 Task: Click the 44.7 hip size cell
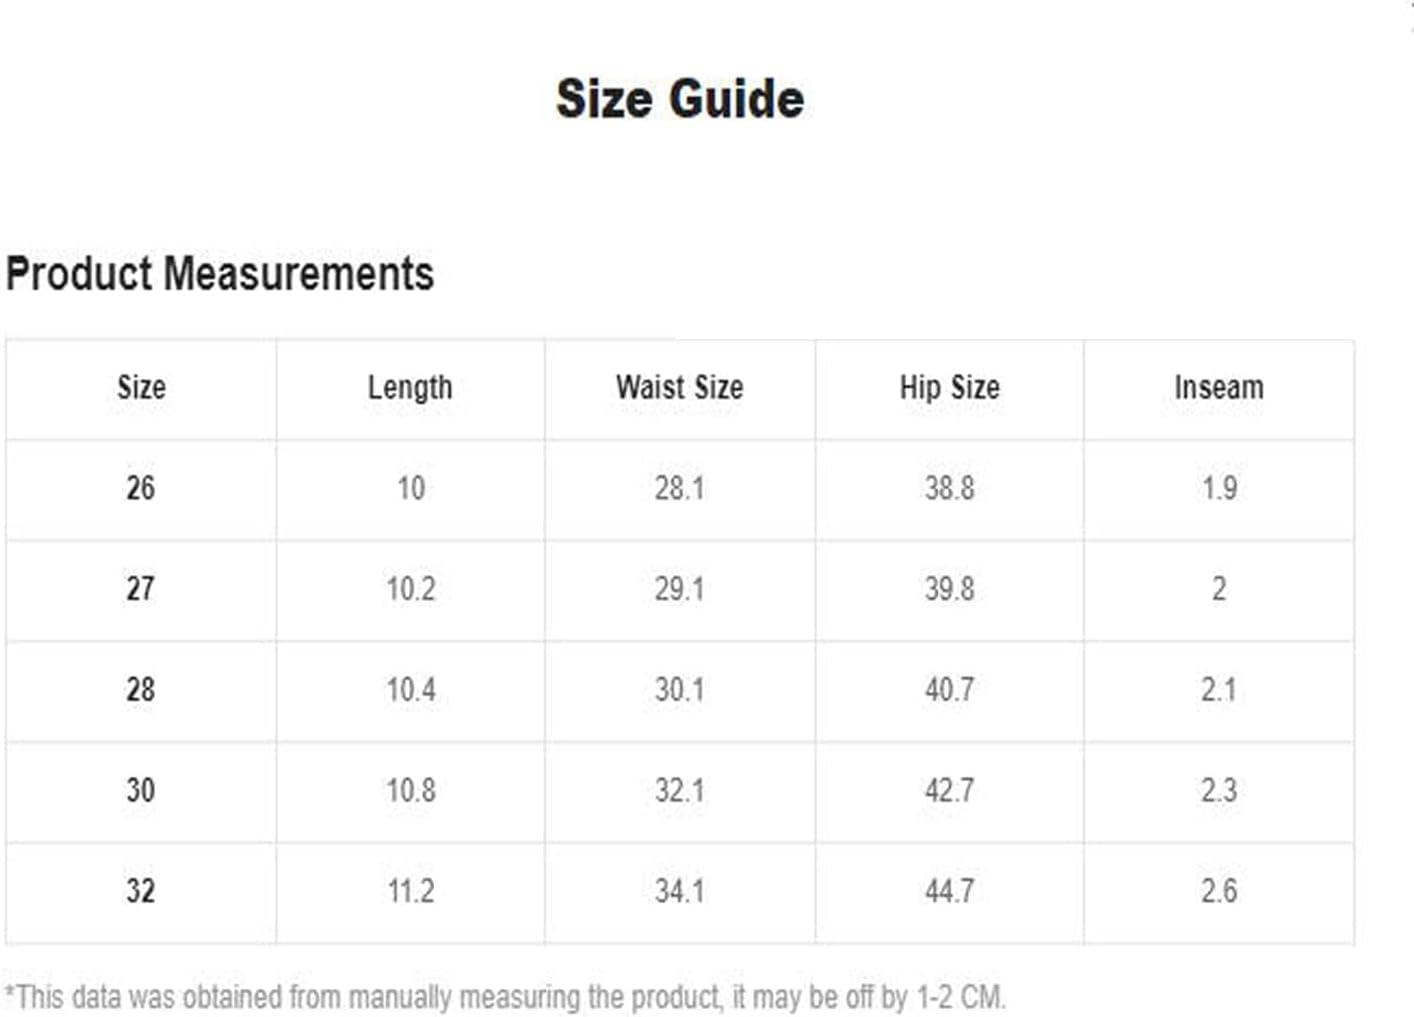[x=950, y=891]
